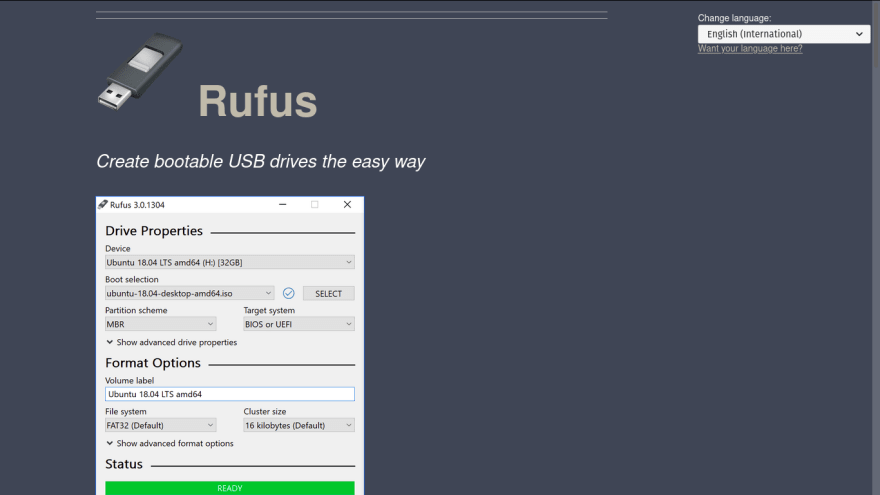Click the Rufus app icon in title bar
880x495 pixels.
[x=103, y=205]
